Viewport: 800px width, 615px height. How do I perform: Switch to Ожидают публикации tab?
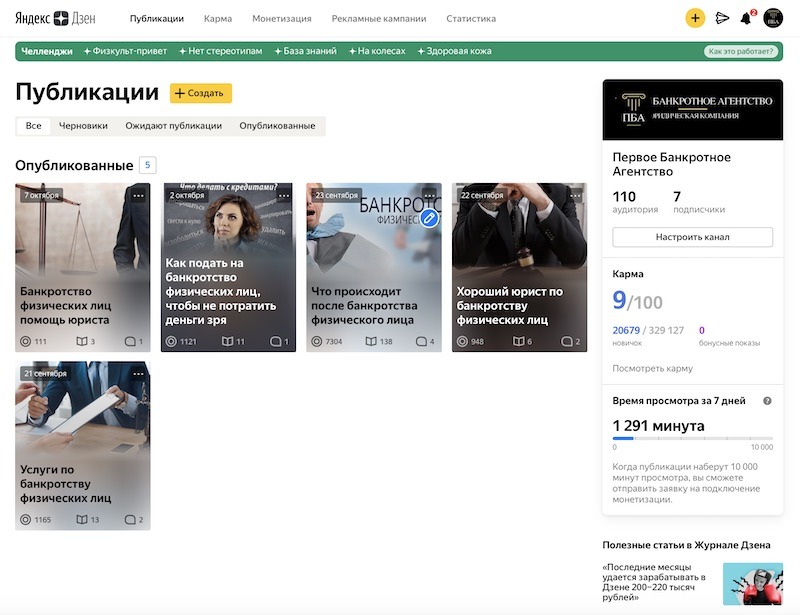click(173, 126)
